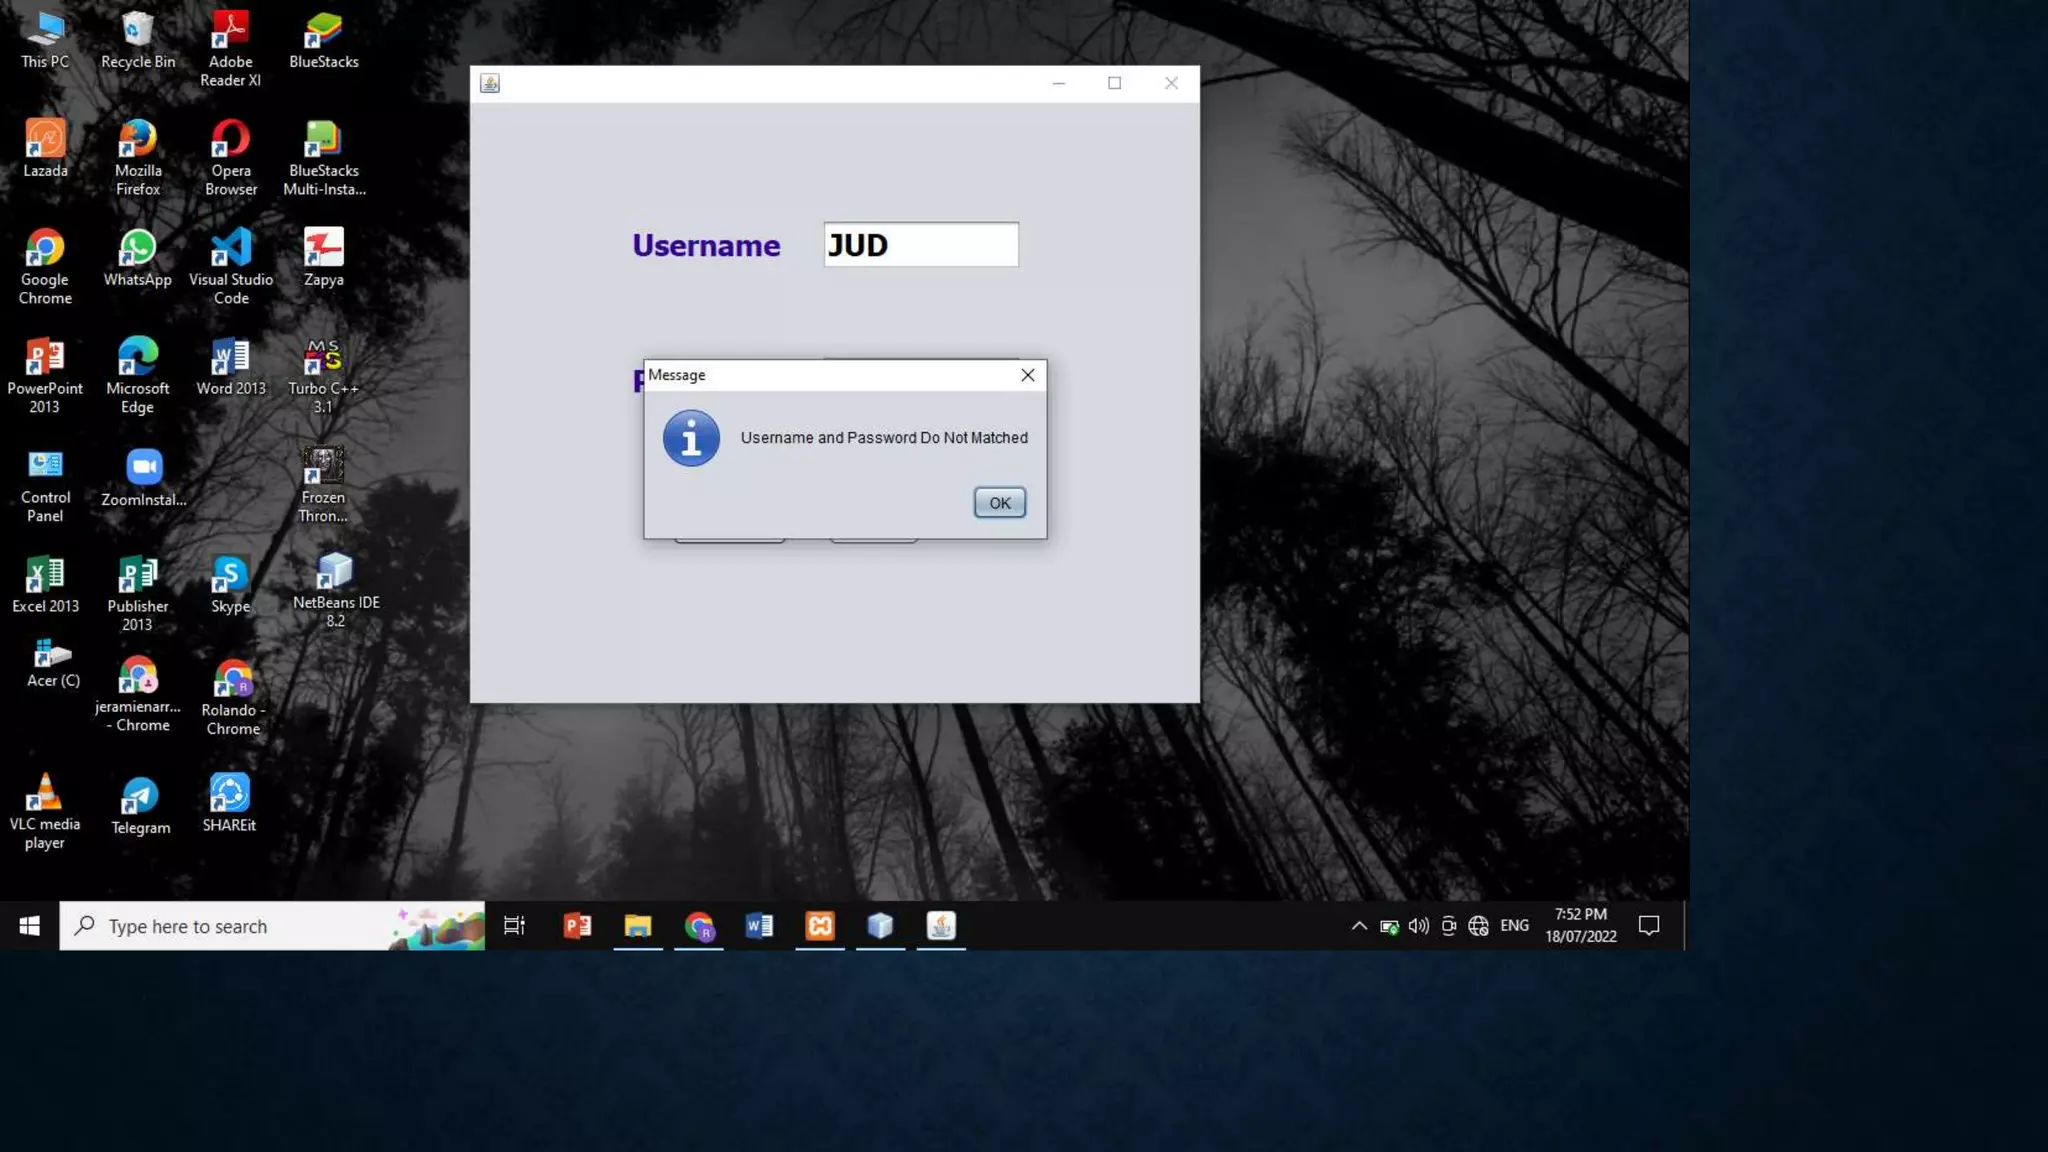Open File Explorer from the taskbar
2048x1152 pixels.
[638, 926]
